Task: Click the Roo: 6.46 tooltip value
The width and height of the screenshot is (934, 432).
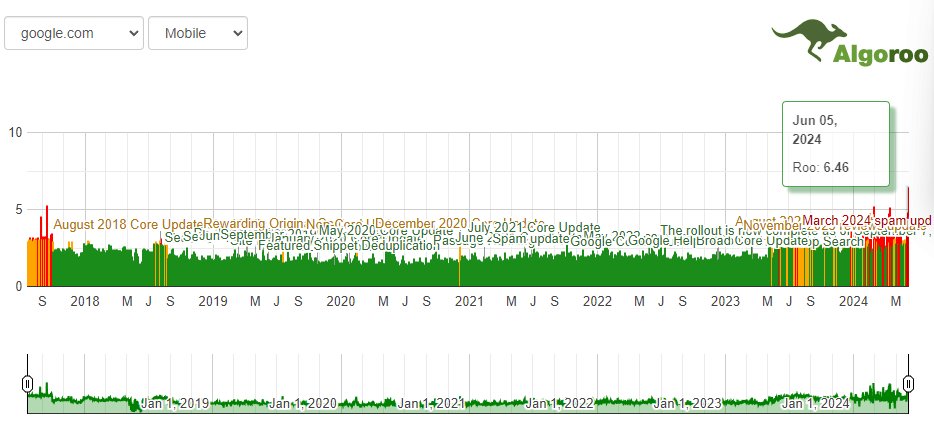Action: (x=821, y=167)
